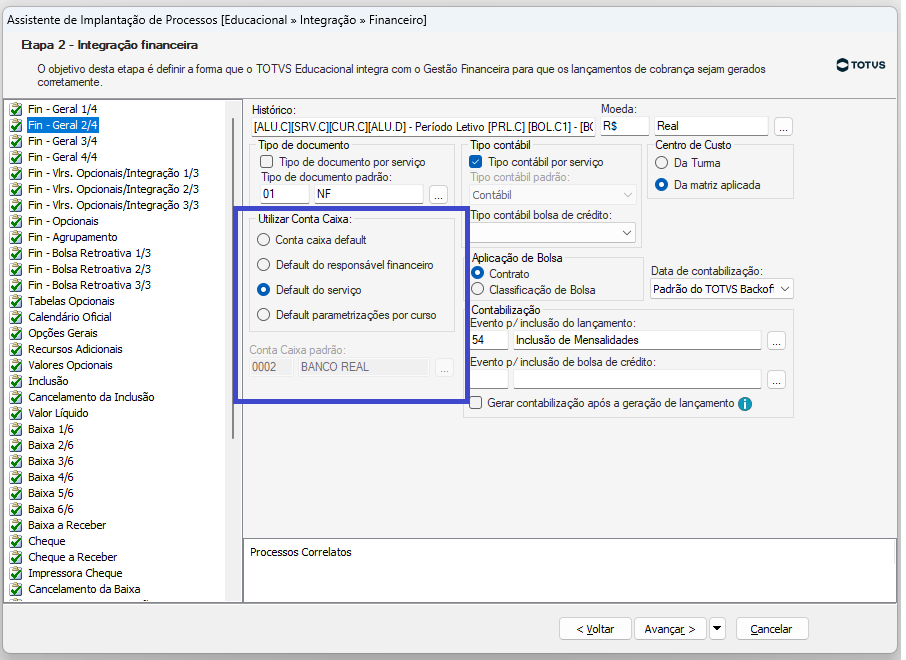The image size is (906, 660).
Task: Open the Tipo de documento padrão lookup button
Action: pos(439,195)
